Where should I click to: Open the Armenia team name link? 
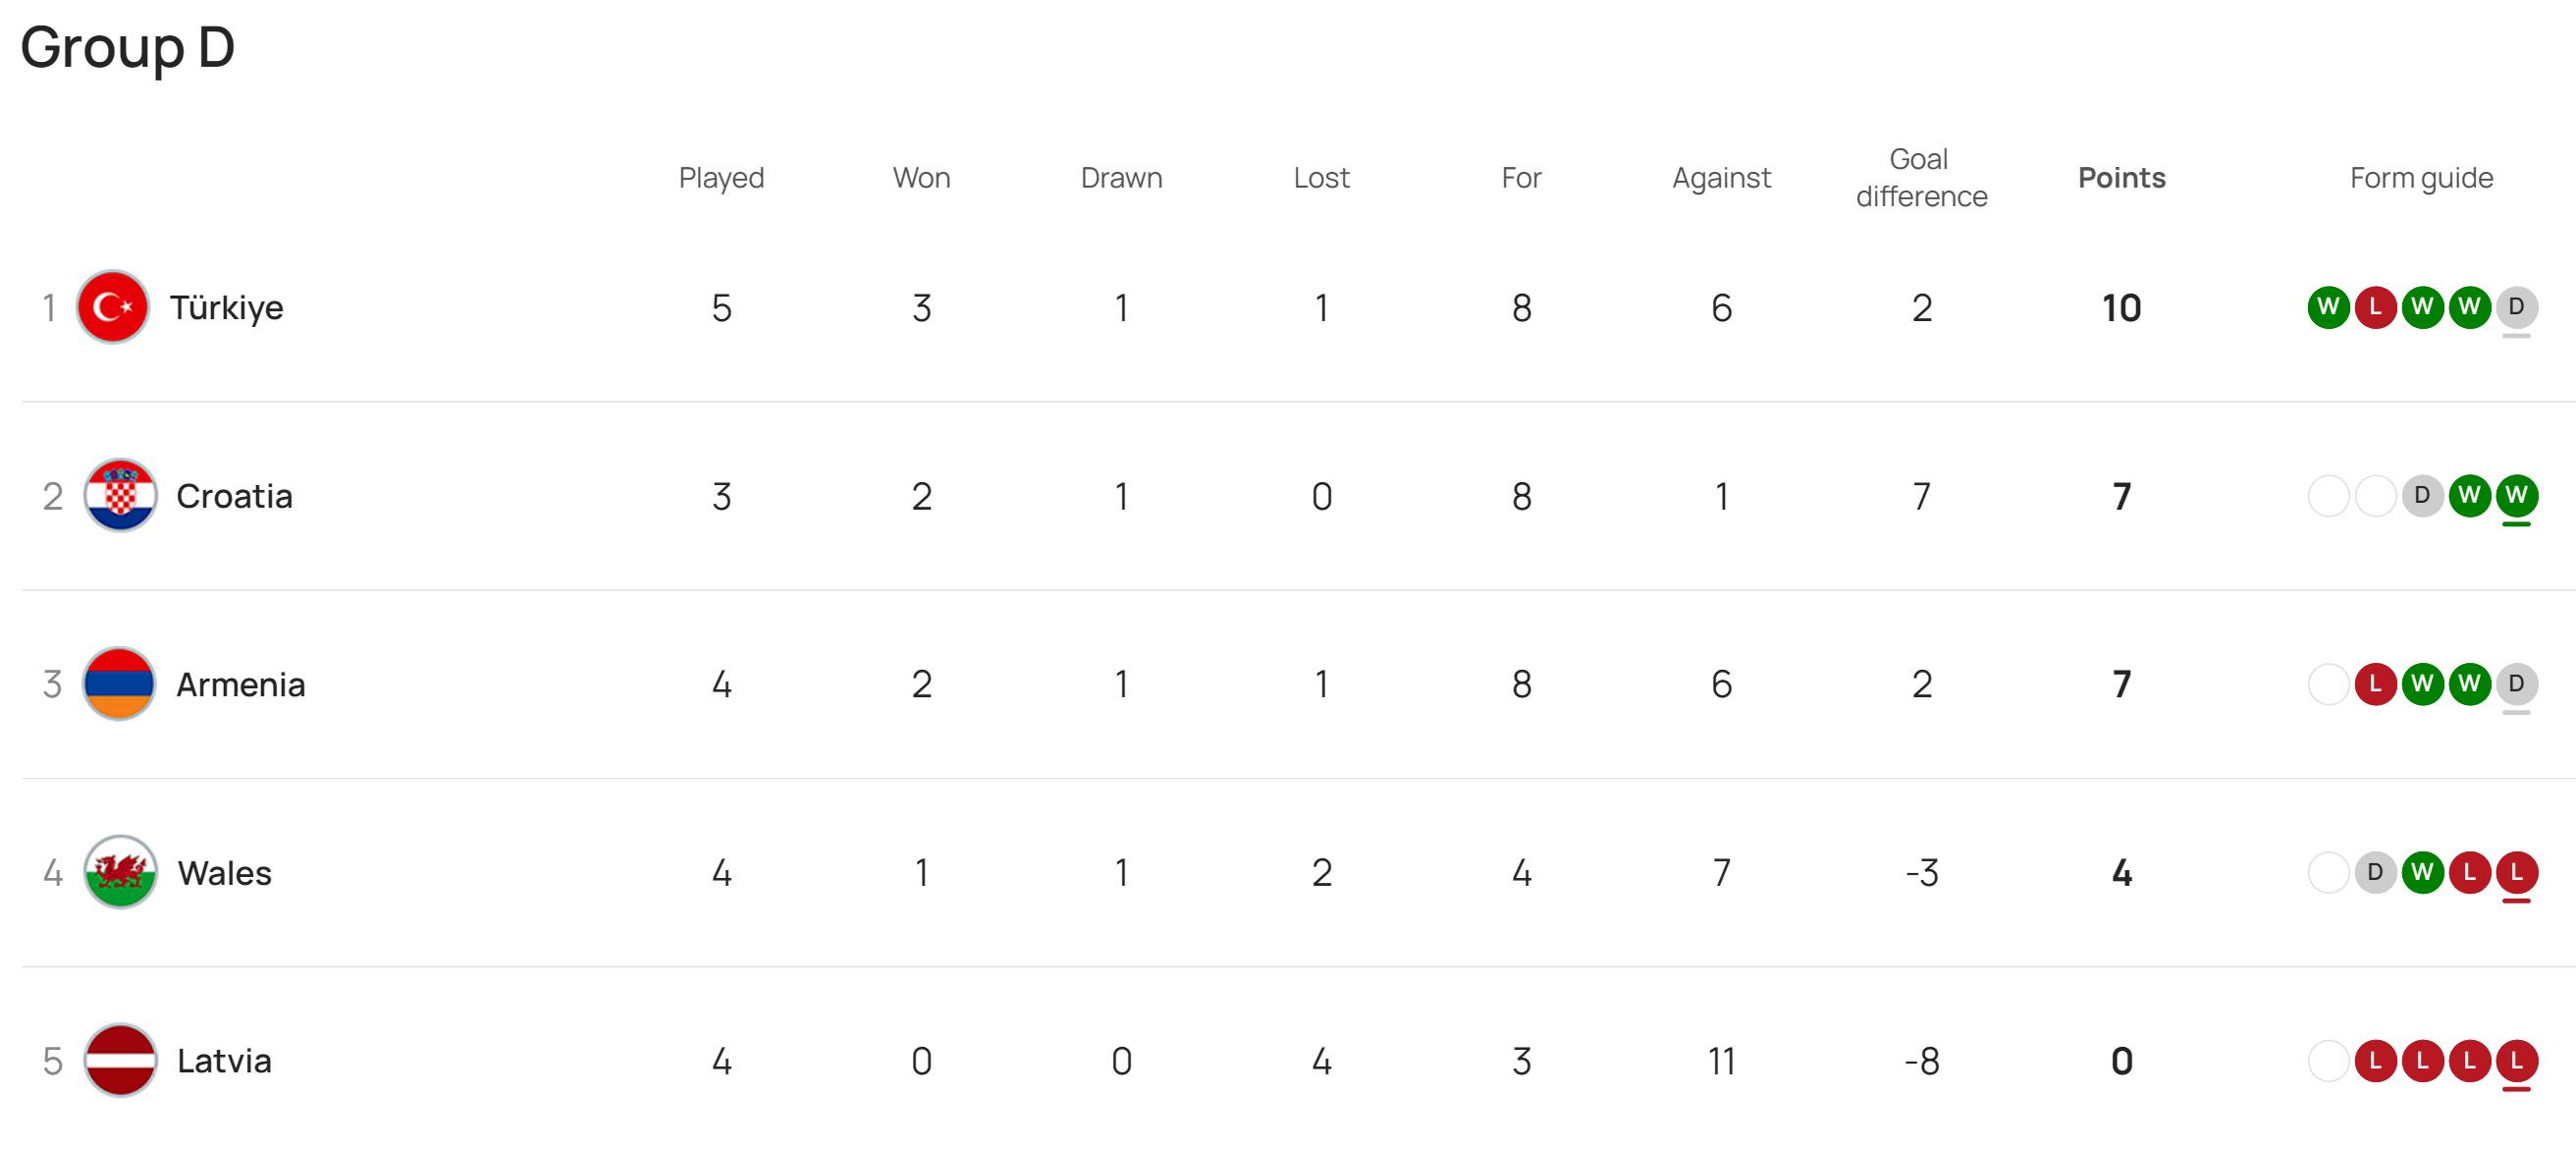click(x=241, y=684)
